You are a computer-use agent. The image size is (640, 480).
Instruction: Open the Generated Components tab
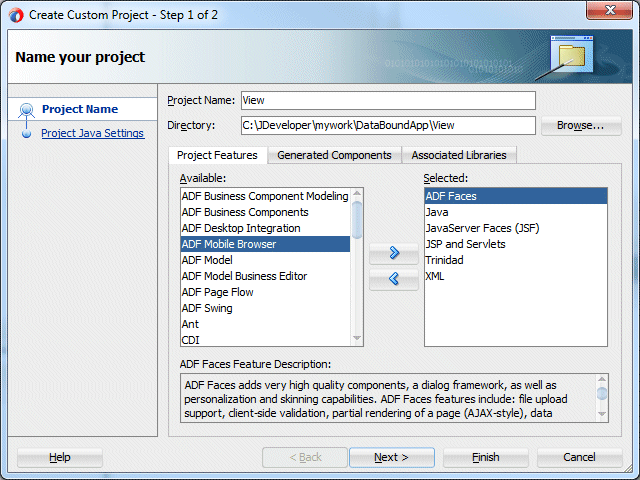point(334,156)
